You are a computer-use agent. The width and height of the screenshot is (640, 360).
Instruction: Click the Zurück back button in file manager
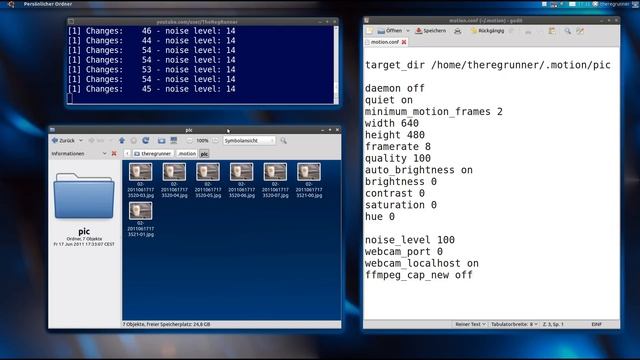point(63,140)
